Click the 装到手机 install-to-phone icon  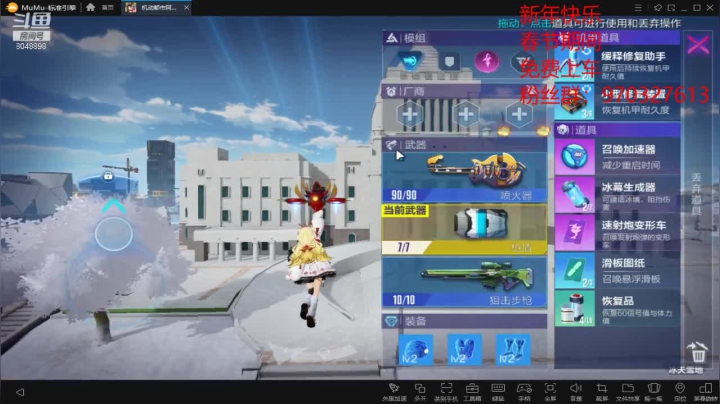point(446,392)
